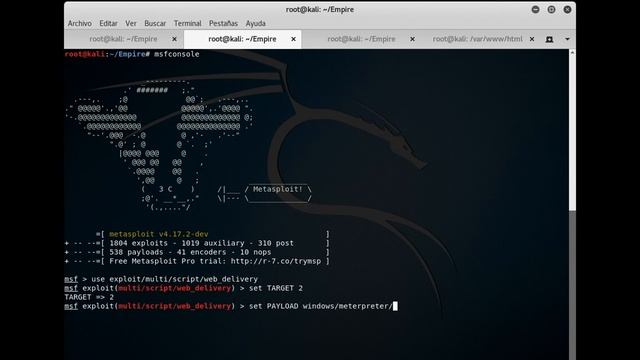Switch to the /var/www/html tab
The width and height of the screenshot is (640, 360).
(478, 39)
